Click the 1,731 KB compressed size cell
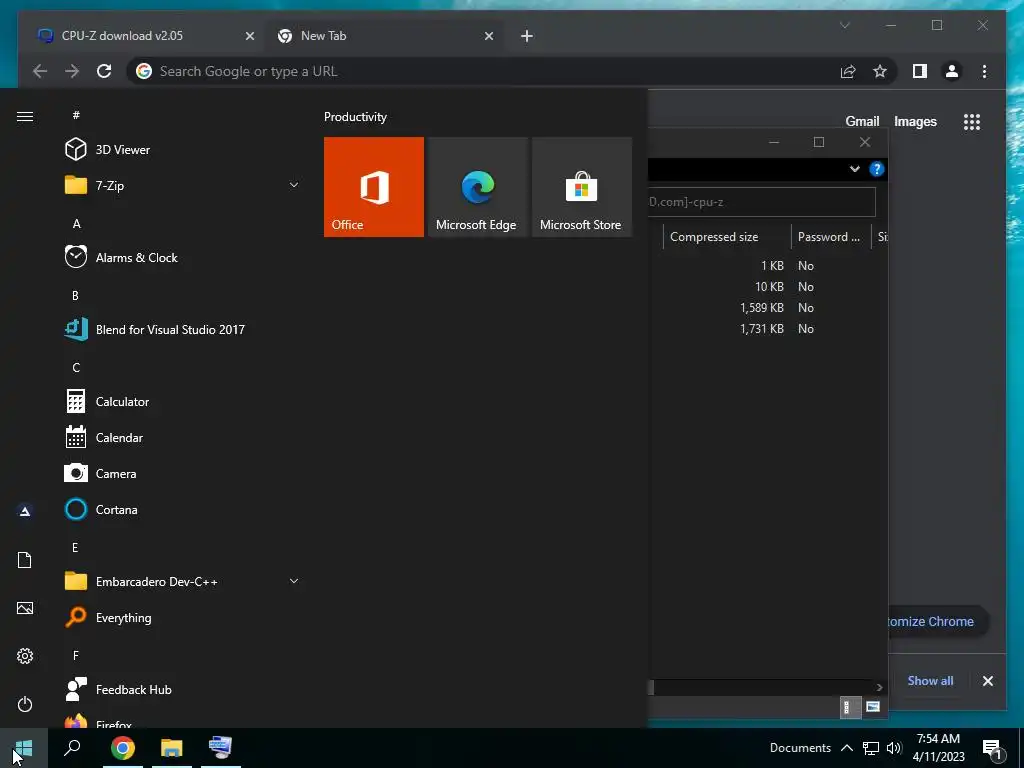 coord(761,328)
